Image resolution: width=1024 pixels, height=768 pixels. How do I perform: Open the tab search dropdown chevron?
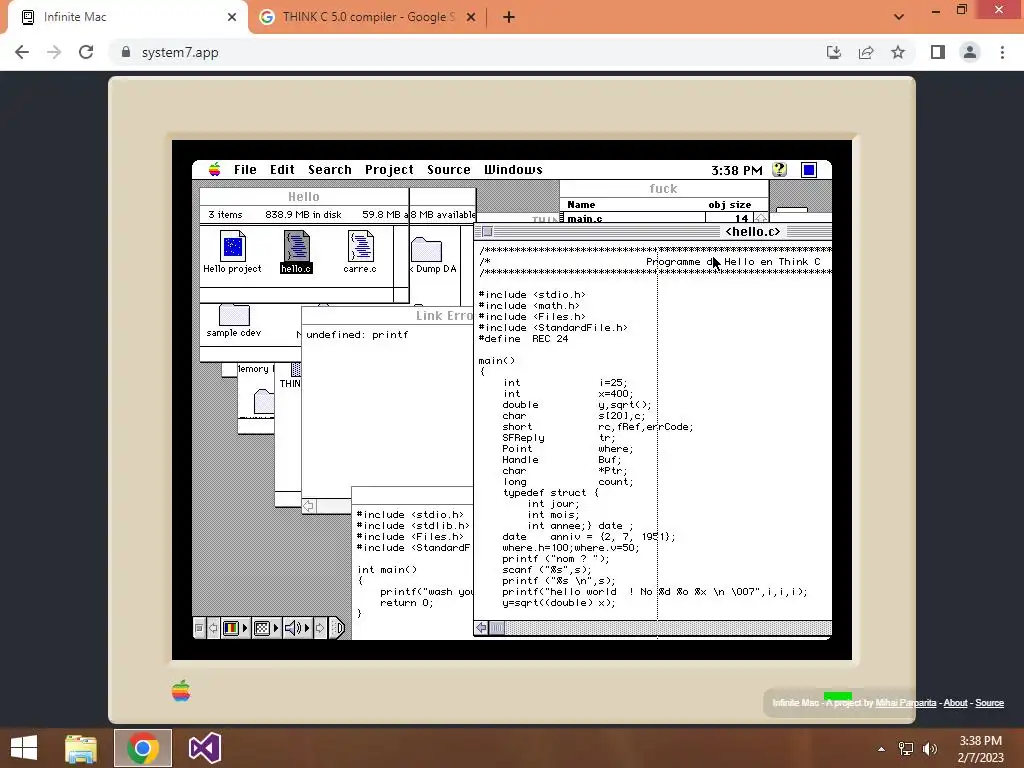pos(899,17)
